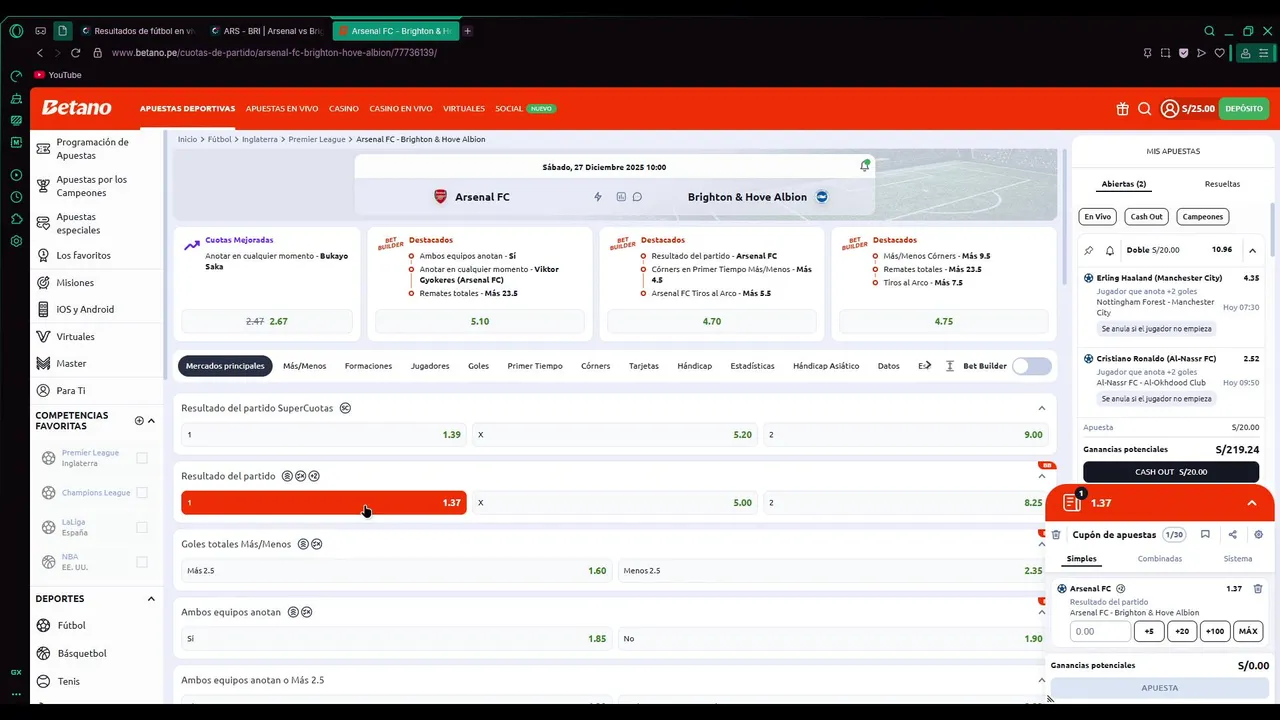This screenshot has width=1280, height=720.
Task: Switch to the Sistema betslip tab
Action: [1237, 559]
